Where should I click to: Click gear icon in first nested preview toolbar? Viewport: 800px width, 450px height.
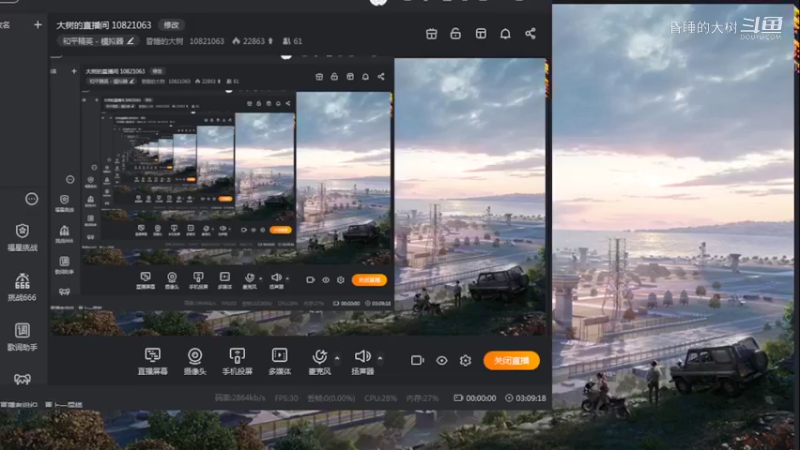tap(341, 280)
